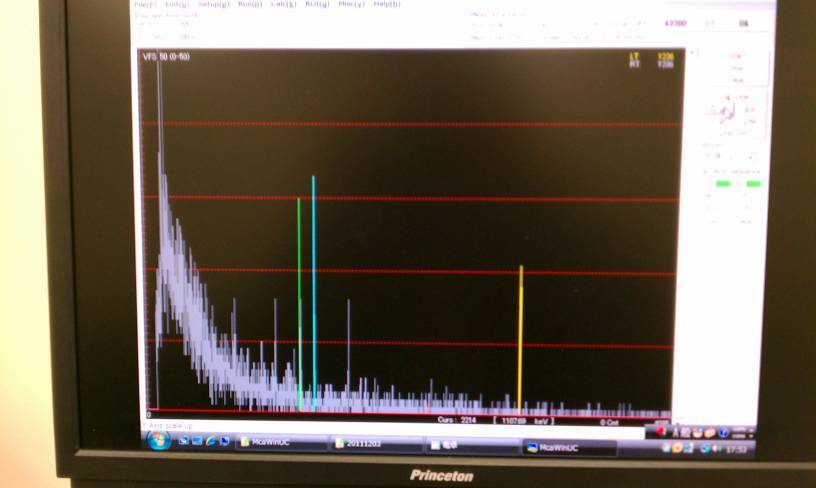The height and width of the screenshot is (488, 816).
Task: Click the Show Desktop quick launch icon
Action: click(183, 441)
